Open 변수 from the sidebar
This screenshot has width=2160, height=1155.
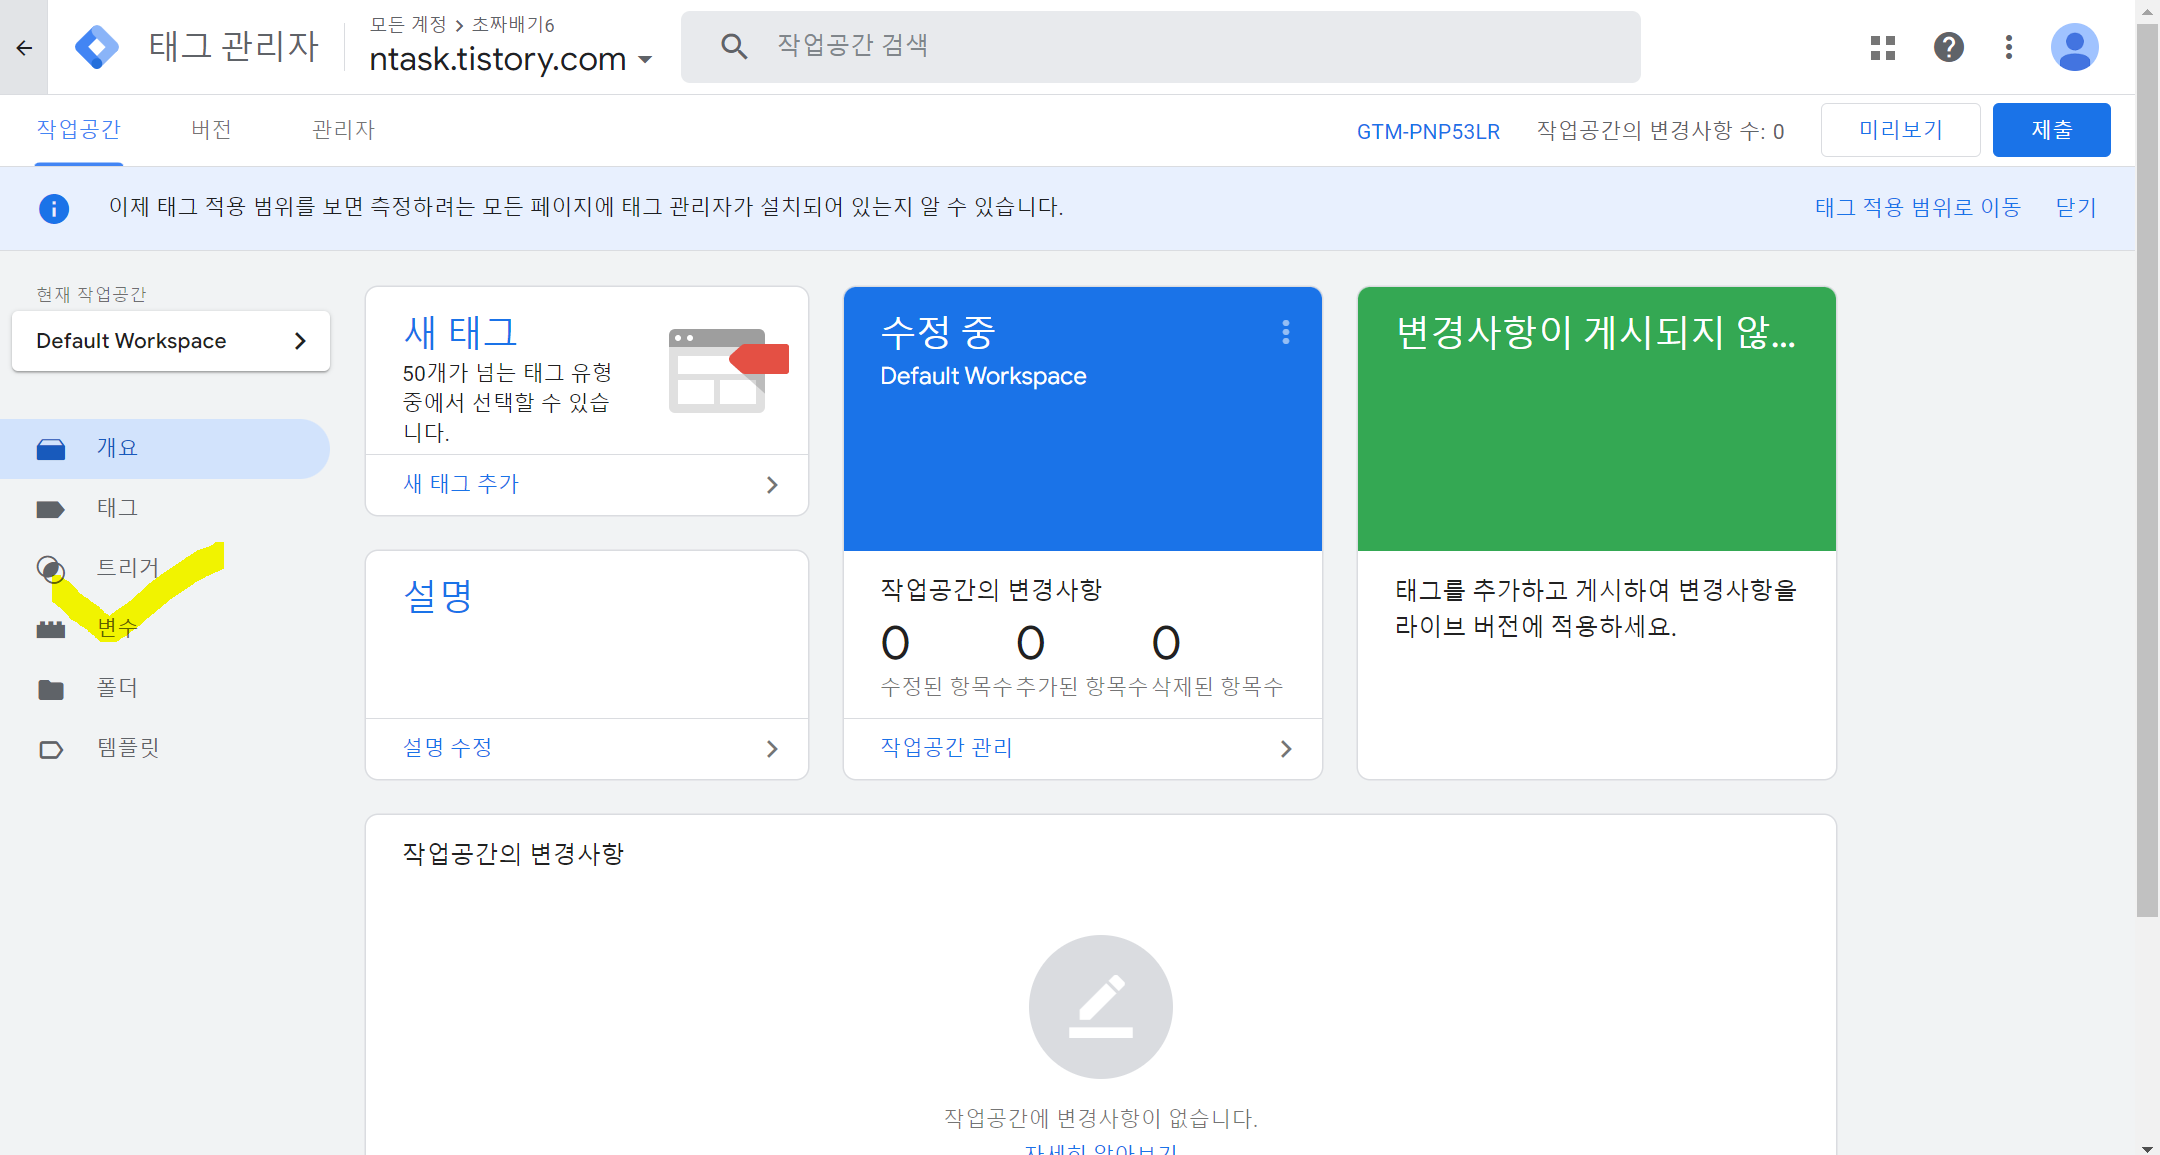coord(117,628)
